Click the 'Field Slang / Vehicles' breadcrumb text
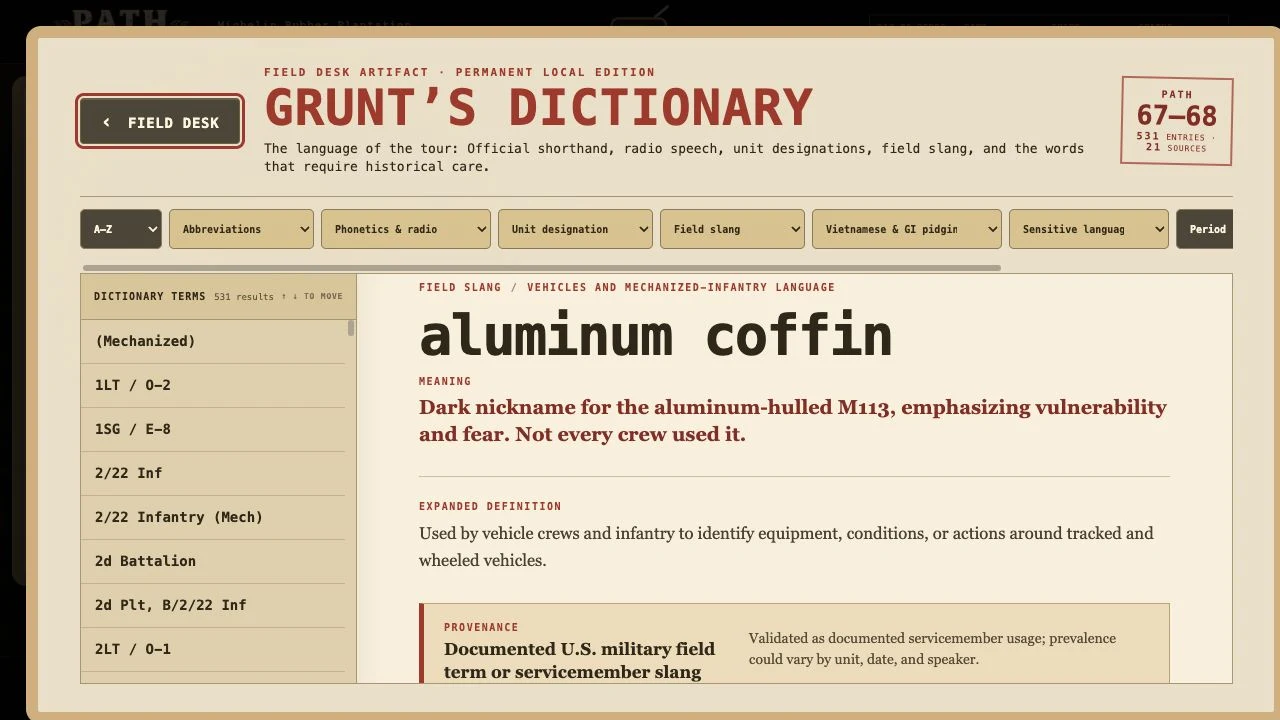The height and width of the screenshot is (720, 1280). point(627,287)
